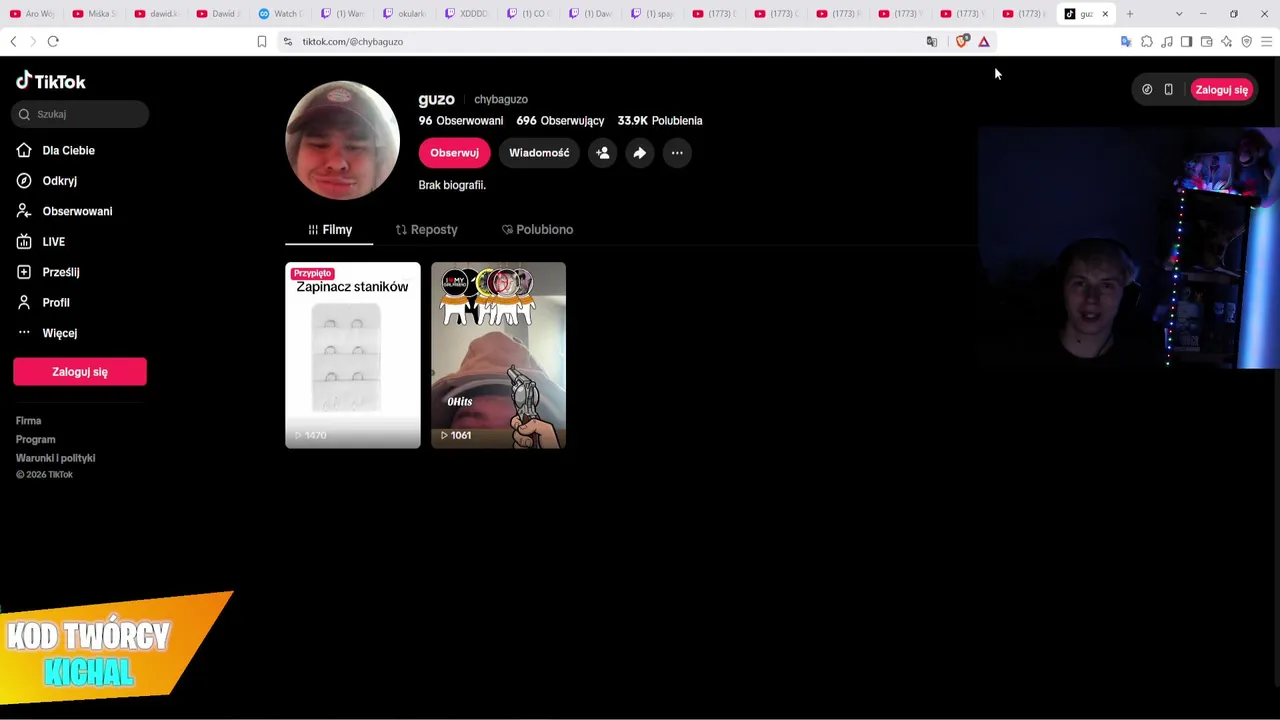Click the 'chybaguzo' username text
Viewport: 1280px width, 720px height.
501,100
